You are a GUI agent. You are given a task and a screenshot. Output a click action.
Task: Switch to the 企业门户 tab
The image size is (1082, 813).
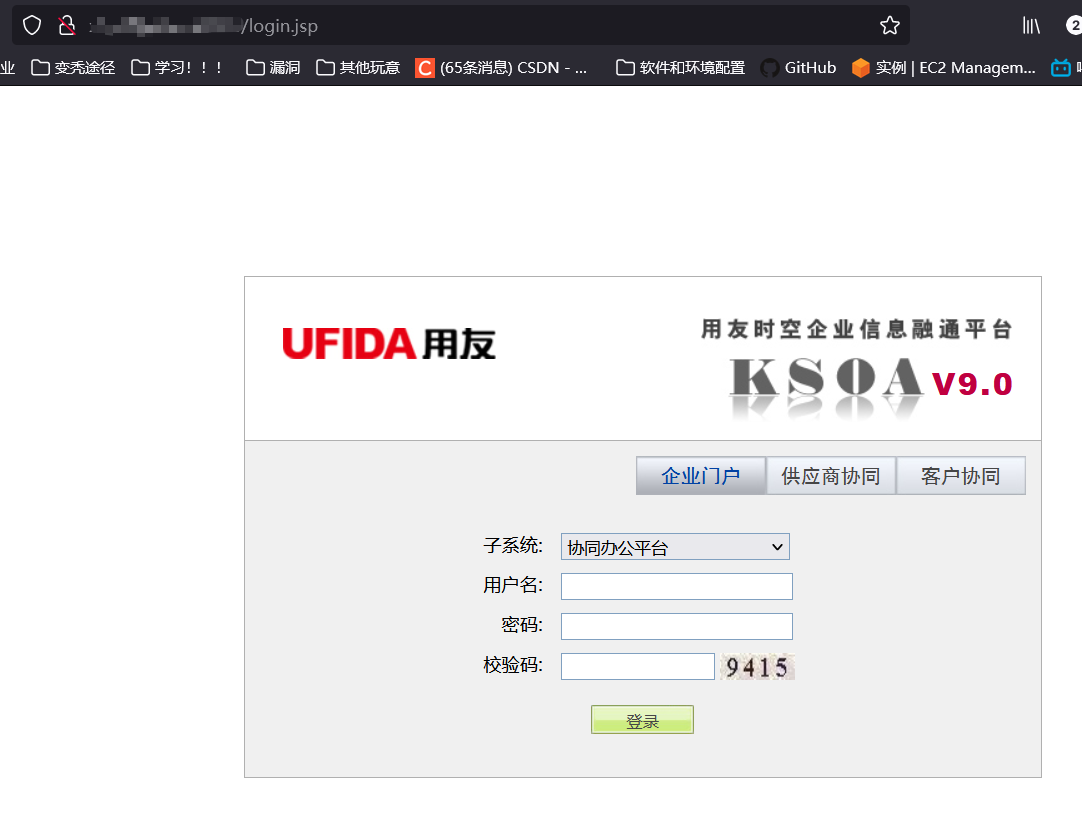pyautogui.click(x=700, y=476)
